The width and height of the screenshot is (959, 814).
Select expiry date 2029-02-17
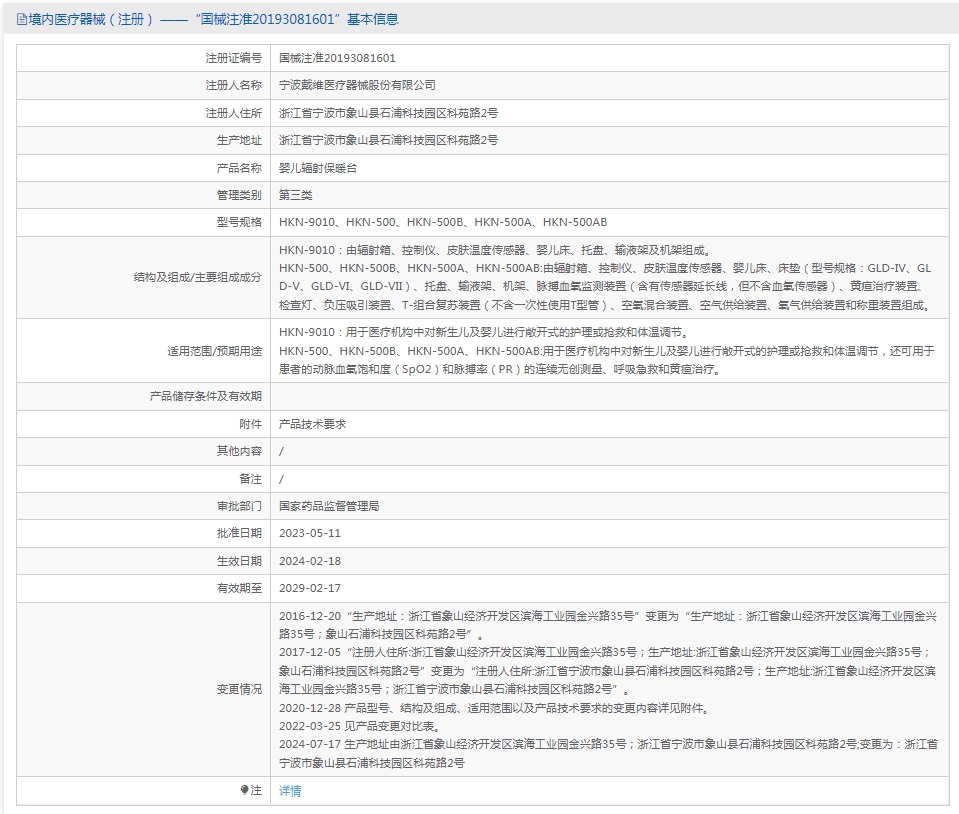coord(310,588)
